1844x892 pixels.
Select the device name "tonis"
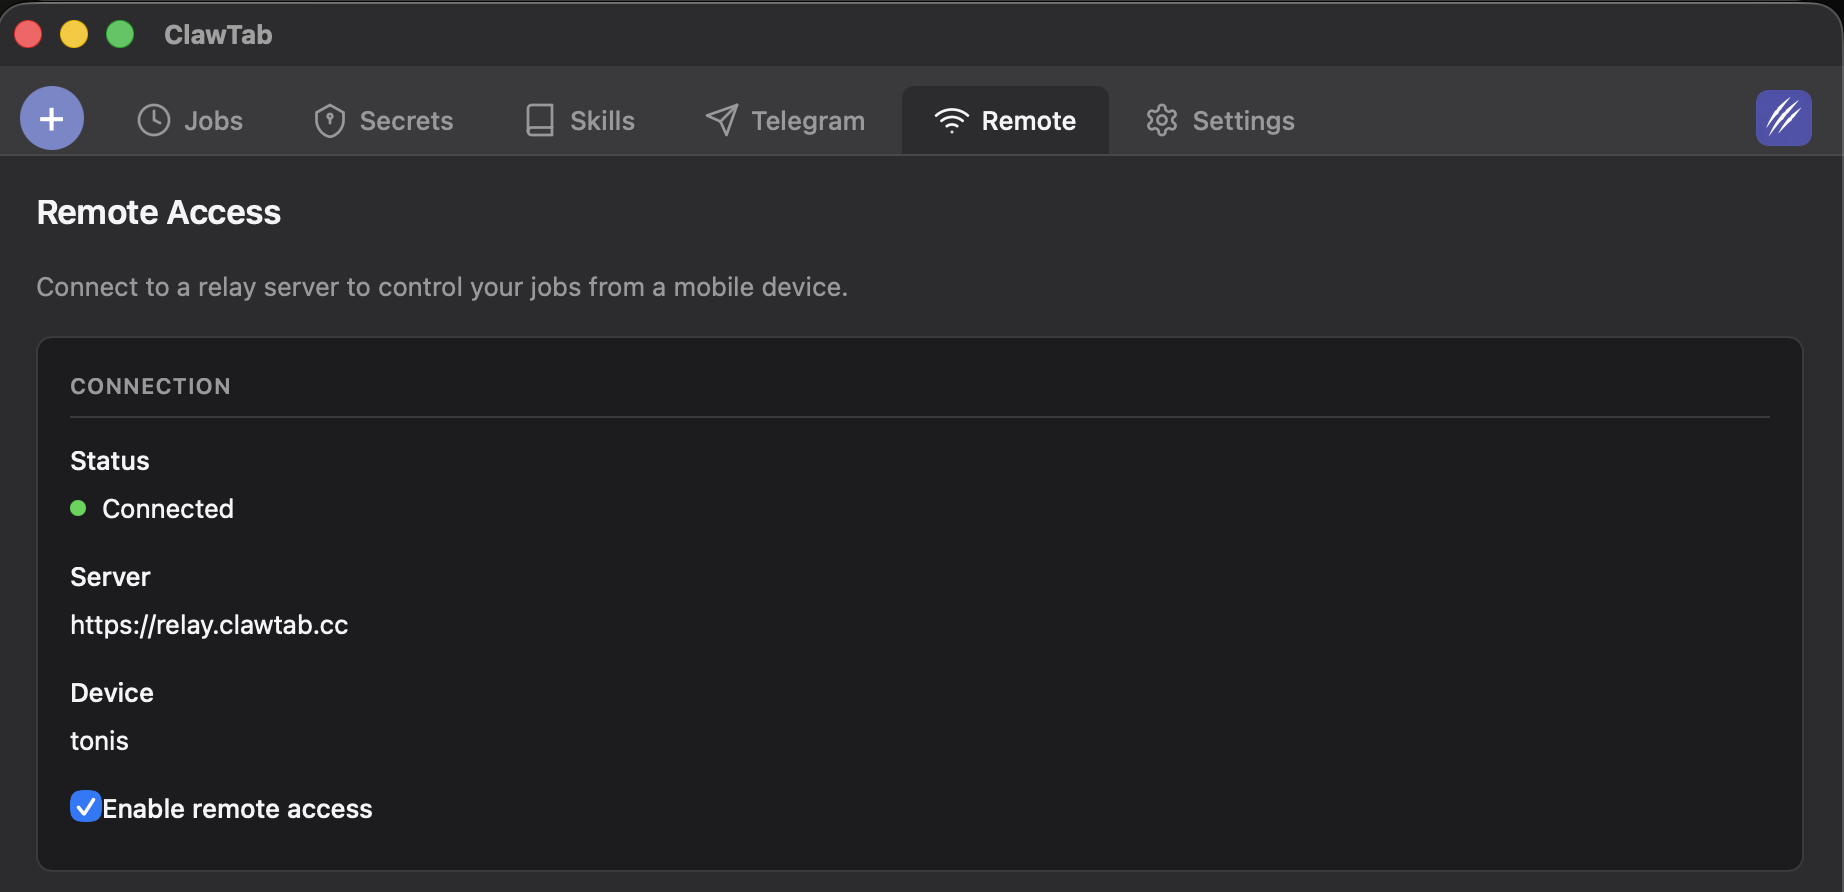(99, 741)
